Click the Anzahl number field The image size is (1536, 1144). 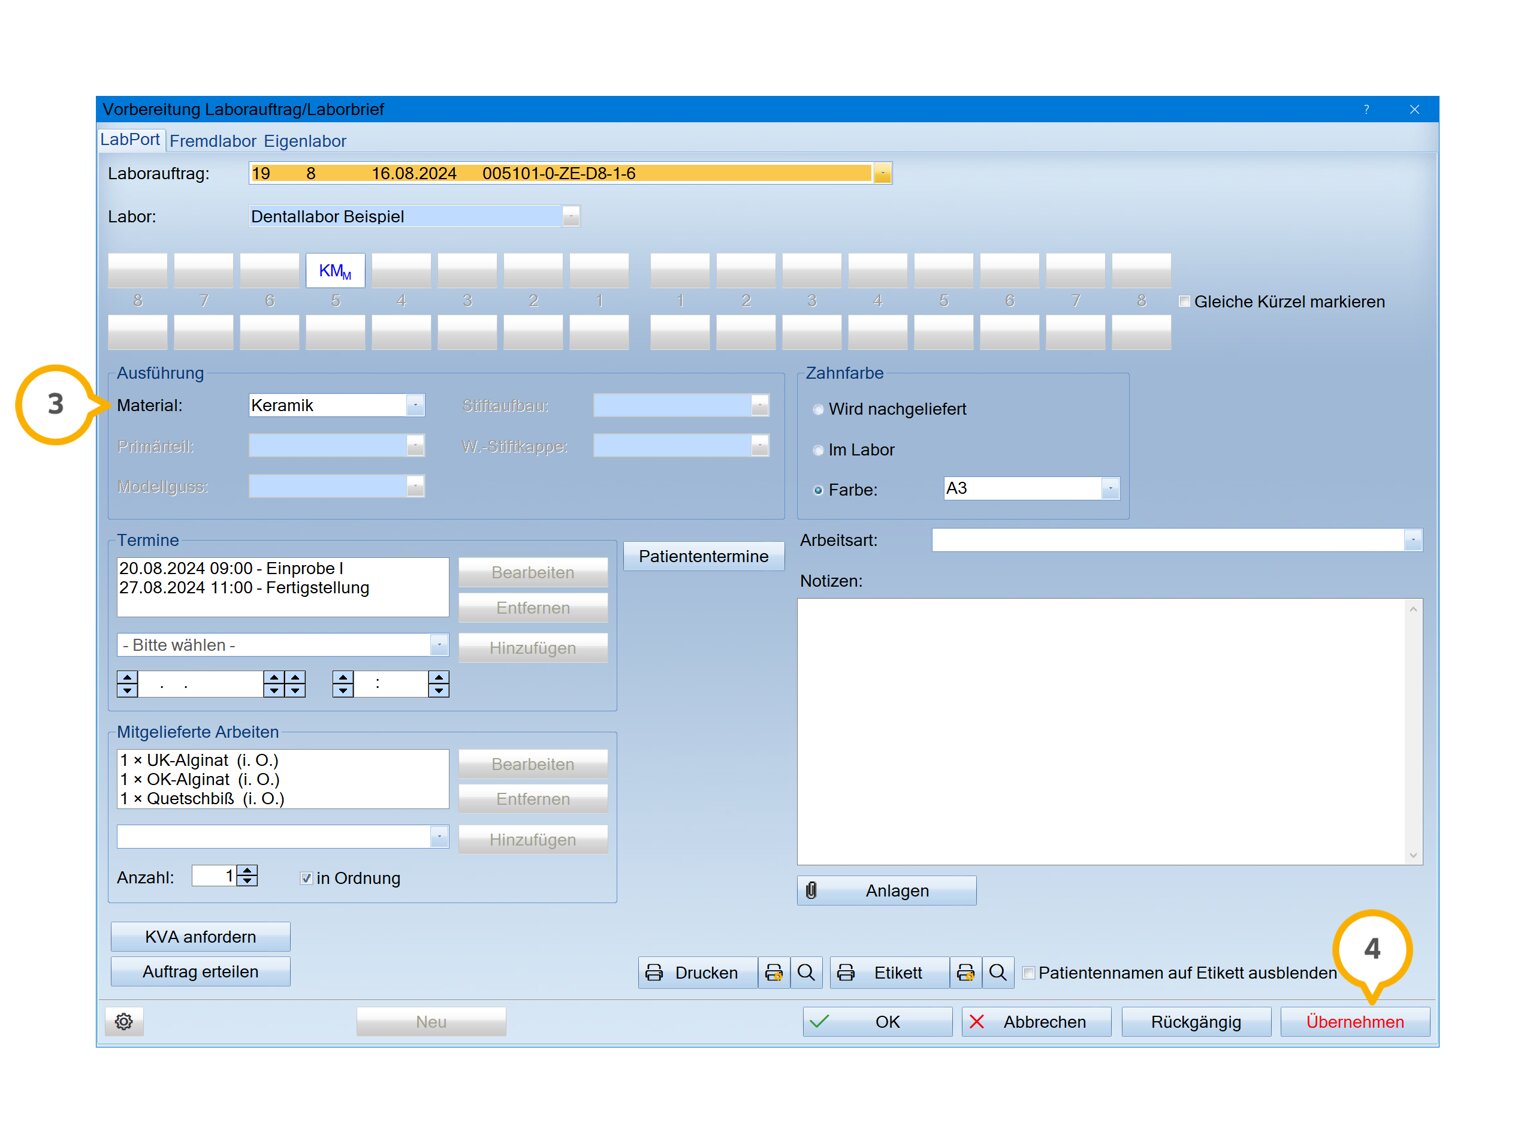[x=214, y=876]
